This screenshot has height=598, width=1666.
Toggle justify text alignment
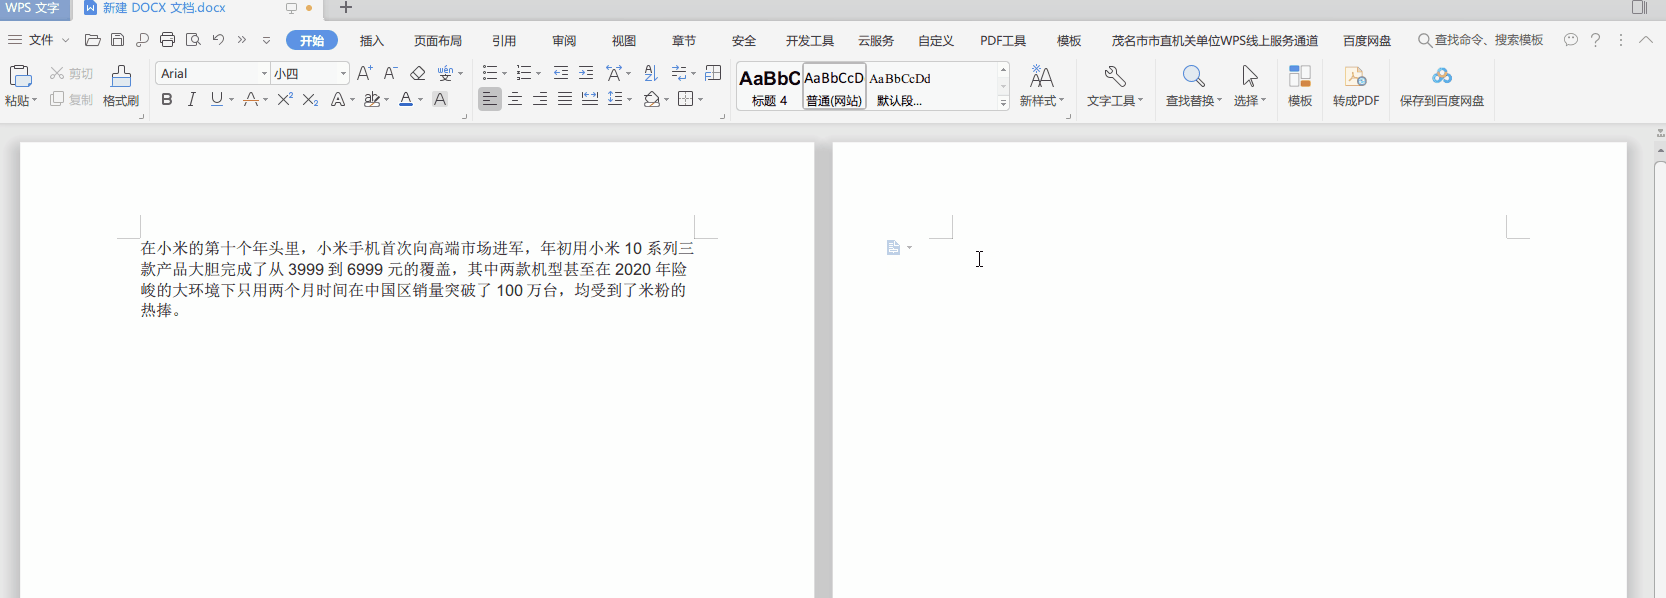click(x=565, y=99)
